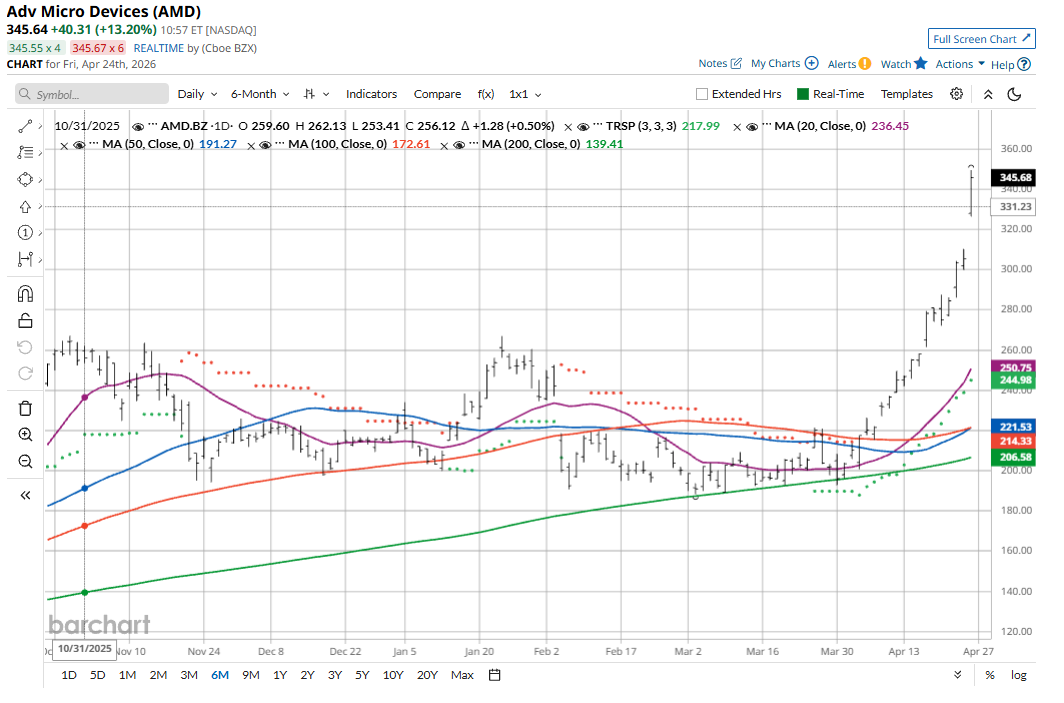This screenshot has width=1064, height=703.
Task: Open Full Screen Chart
Action: pyautogui.click(x=981, y=39)
